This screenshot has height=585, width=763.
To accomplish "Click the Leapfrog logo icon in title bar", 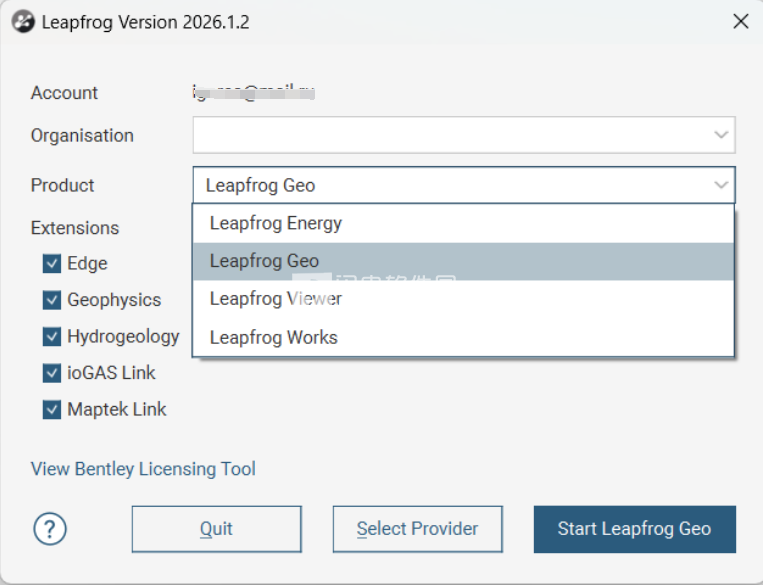I will point(23,22).
